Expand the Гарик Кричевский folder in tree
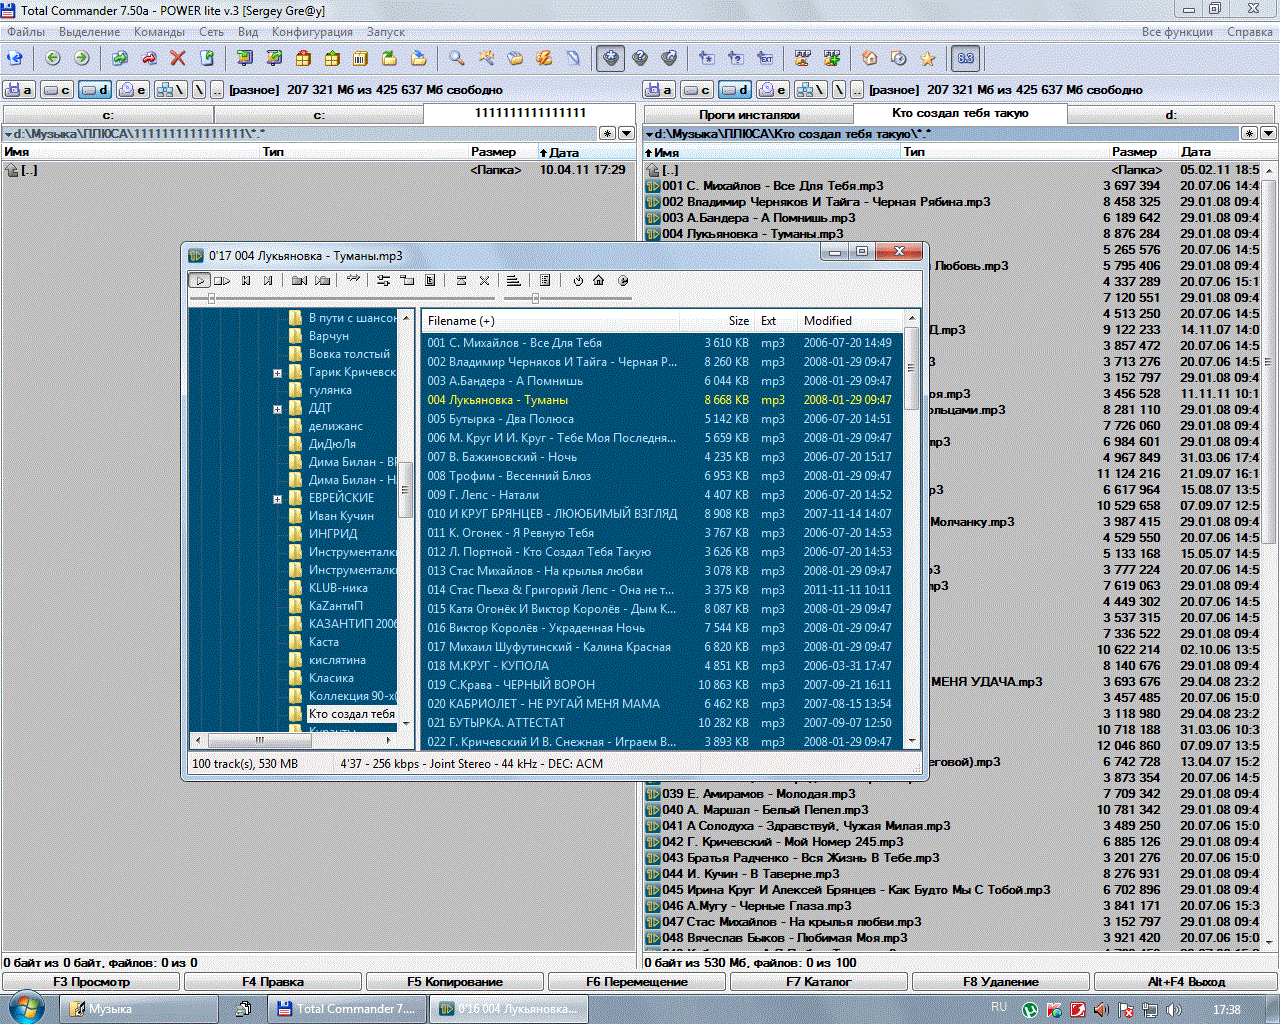The image size is (1280, 1024). point(277,373)
